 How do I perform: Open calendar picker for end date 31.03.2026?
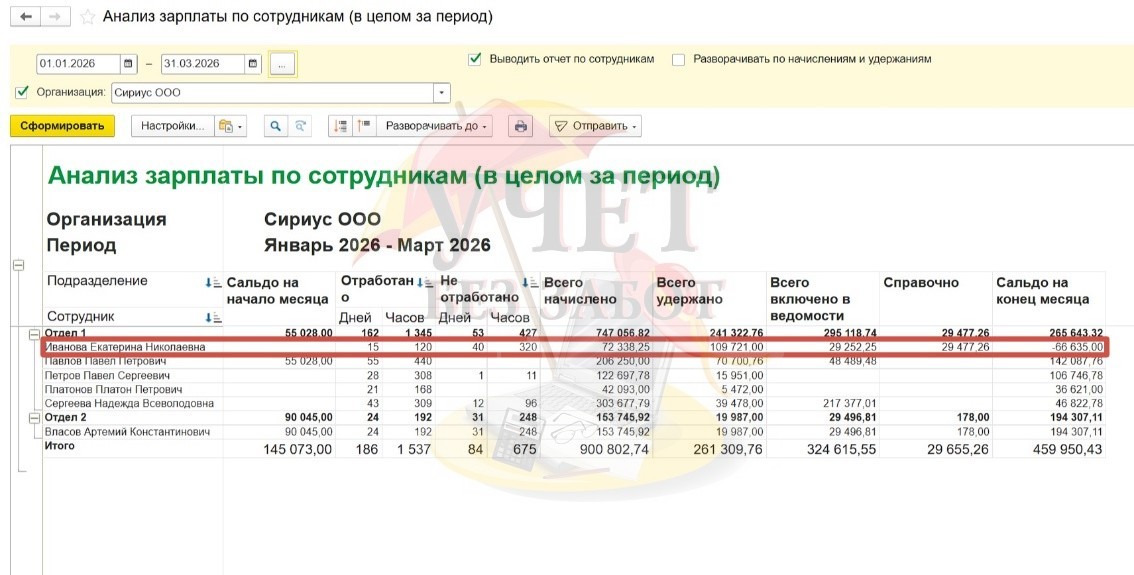coord(253,64)
